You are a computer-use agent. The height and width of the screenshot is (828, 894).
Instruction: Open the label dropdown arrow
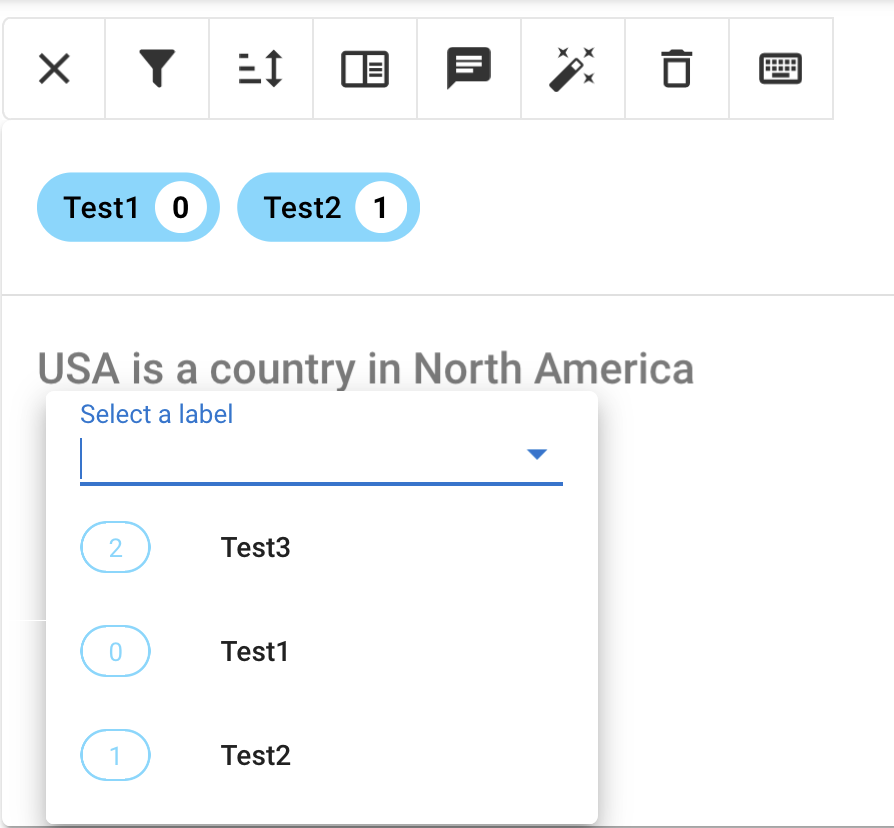pos(538,453)
